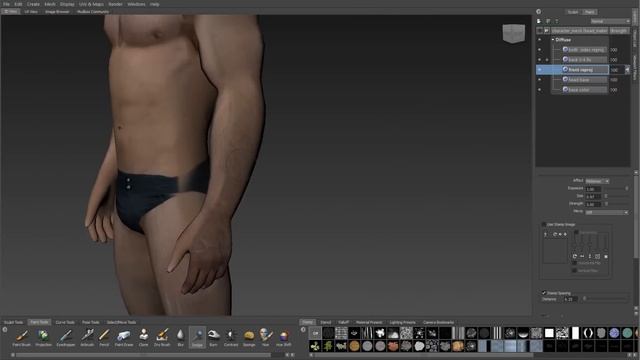Select the Dry Brush tool
This screenshot has width=640, height=360.
click(x=162, y=337)
